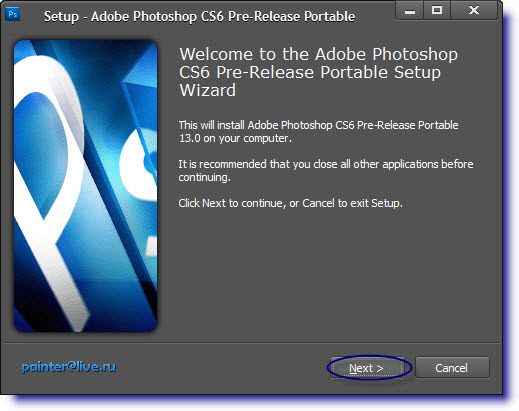Click the horizontal separator line above the buttons
The width and height of the screenshot is (519, 411).
(x=251, y=342)
